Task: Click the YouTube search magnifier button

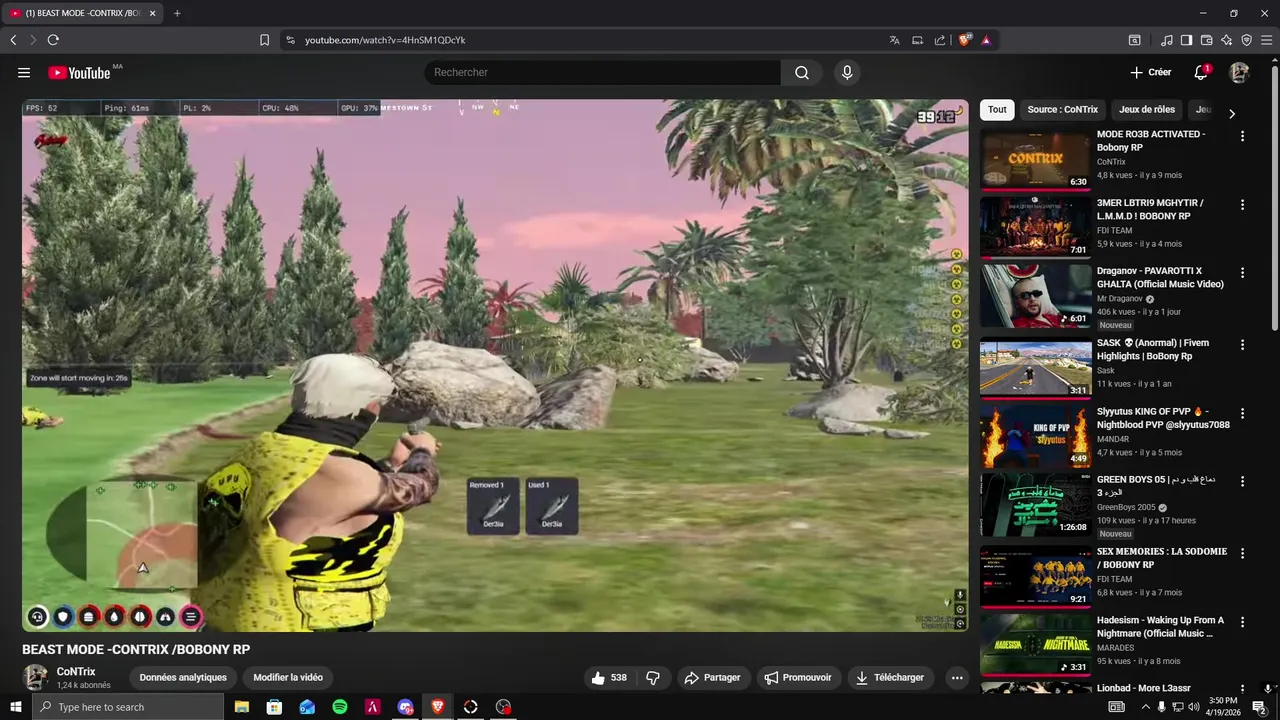Action: coord(802,72)
